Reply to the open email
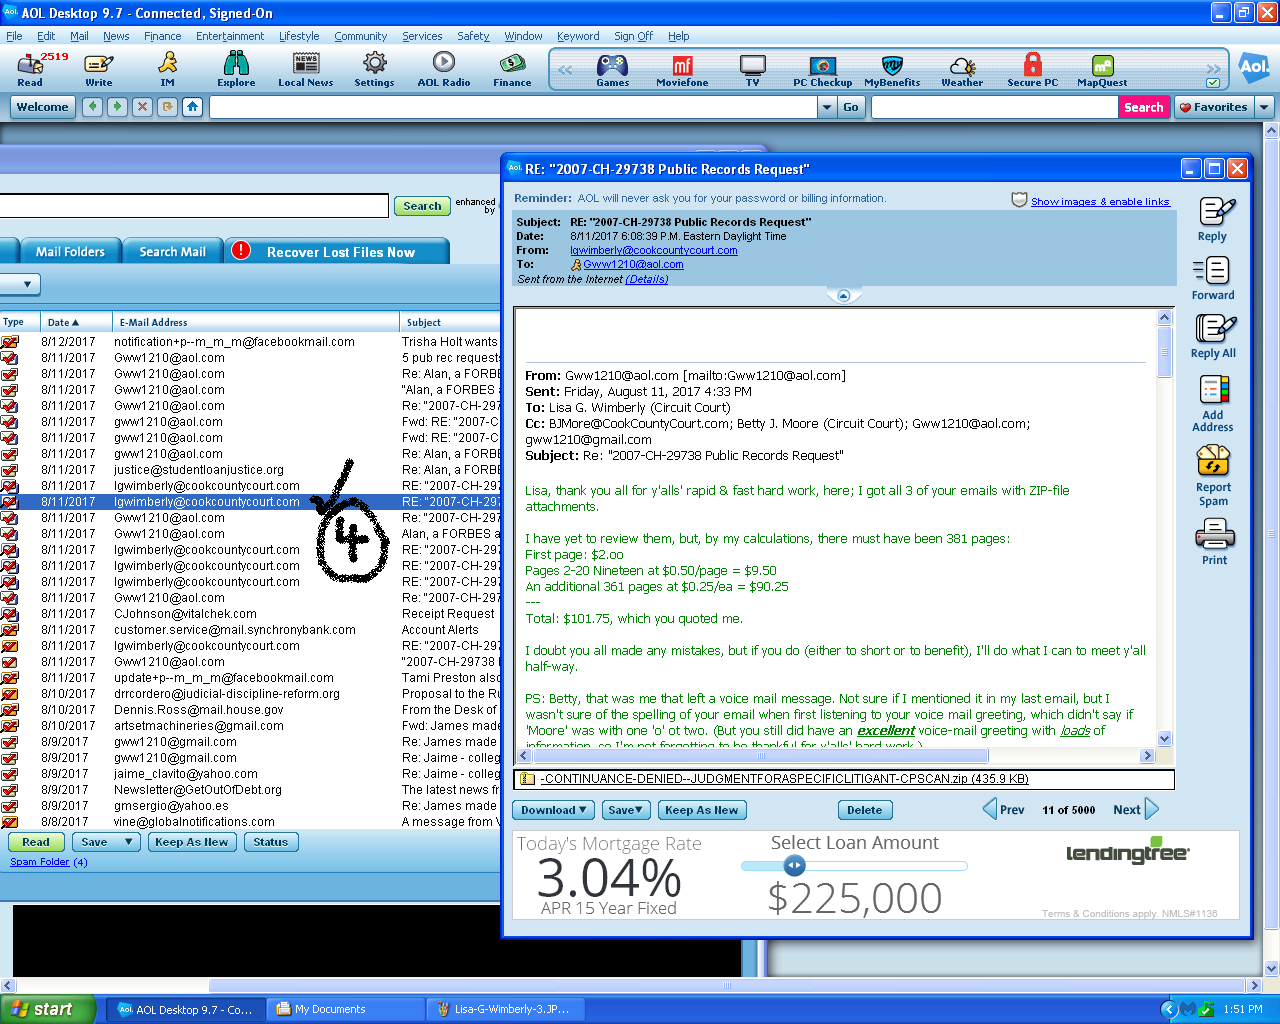1280x1024 pixels. 1213,218
